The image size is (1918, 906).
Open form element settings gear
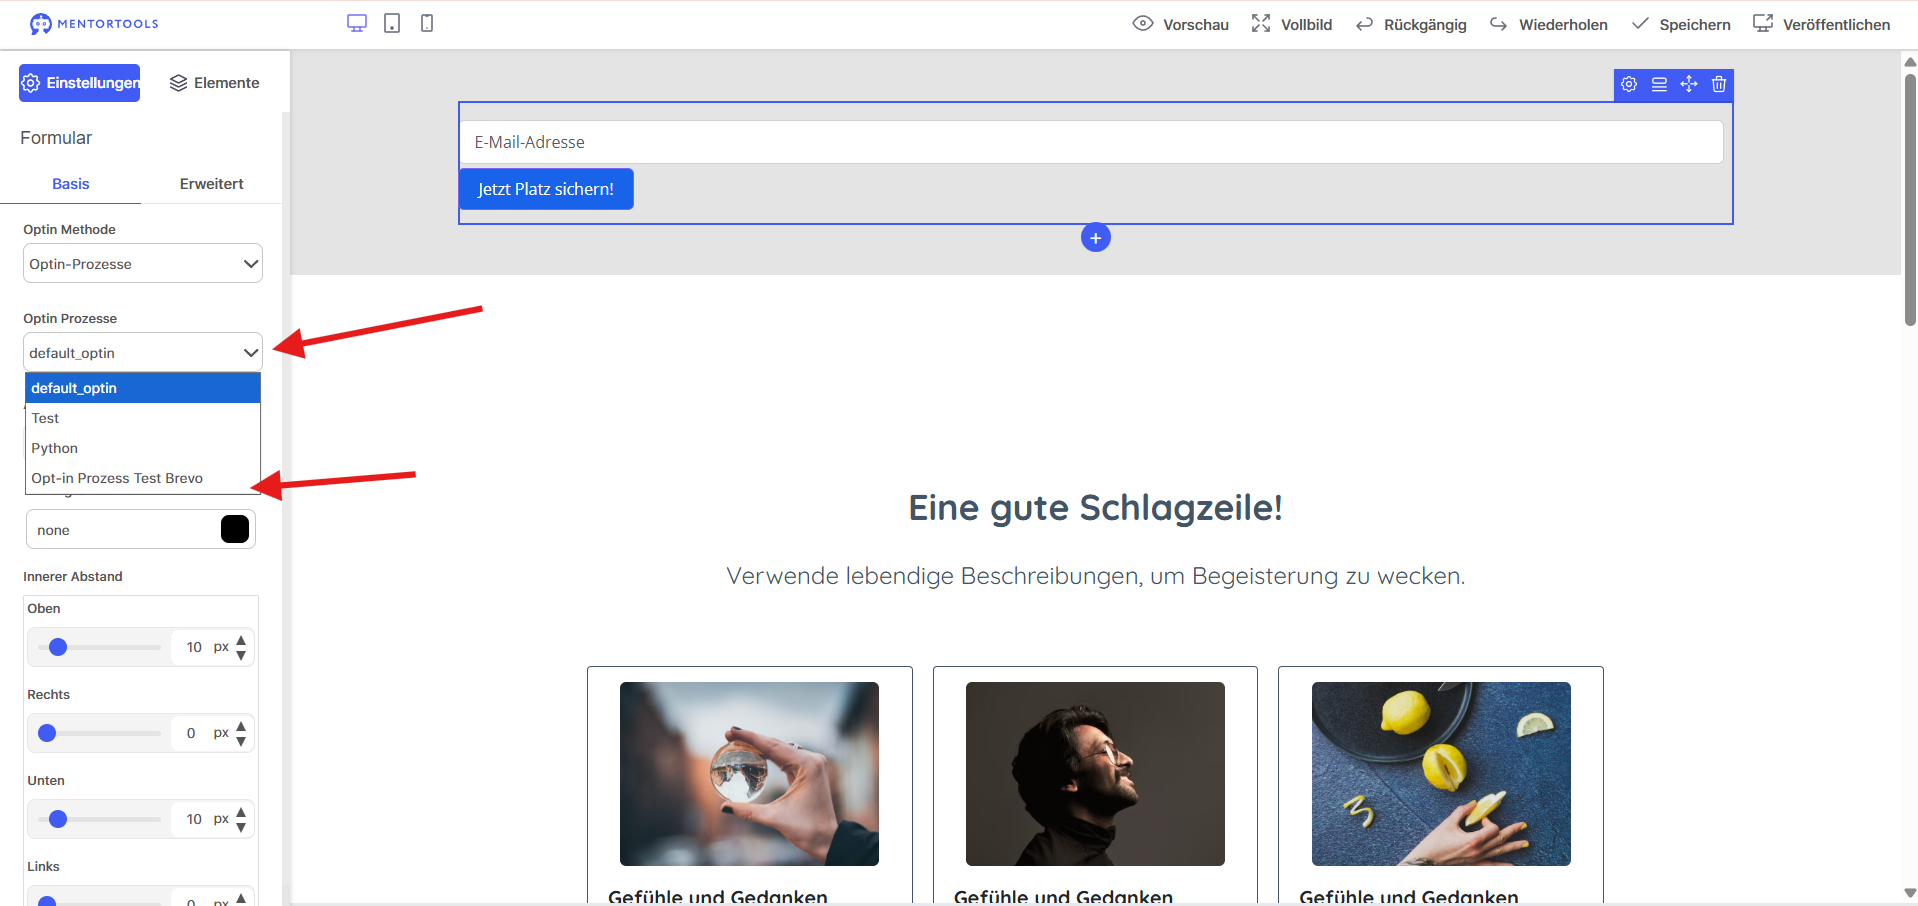pyautogui.click(x=1629, y=84)
